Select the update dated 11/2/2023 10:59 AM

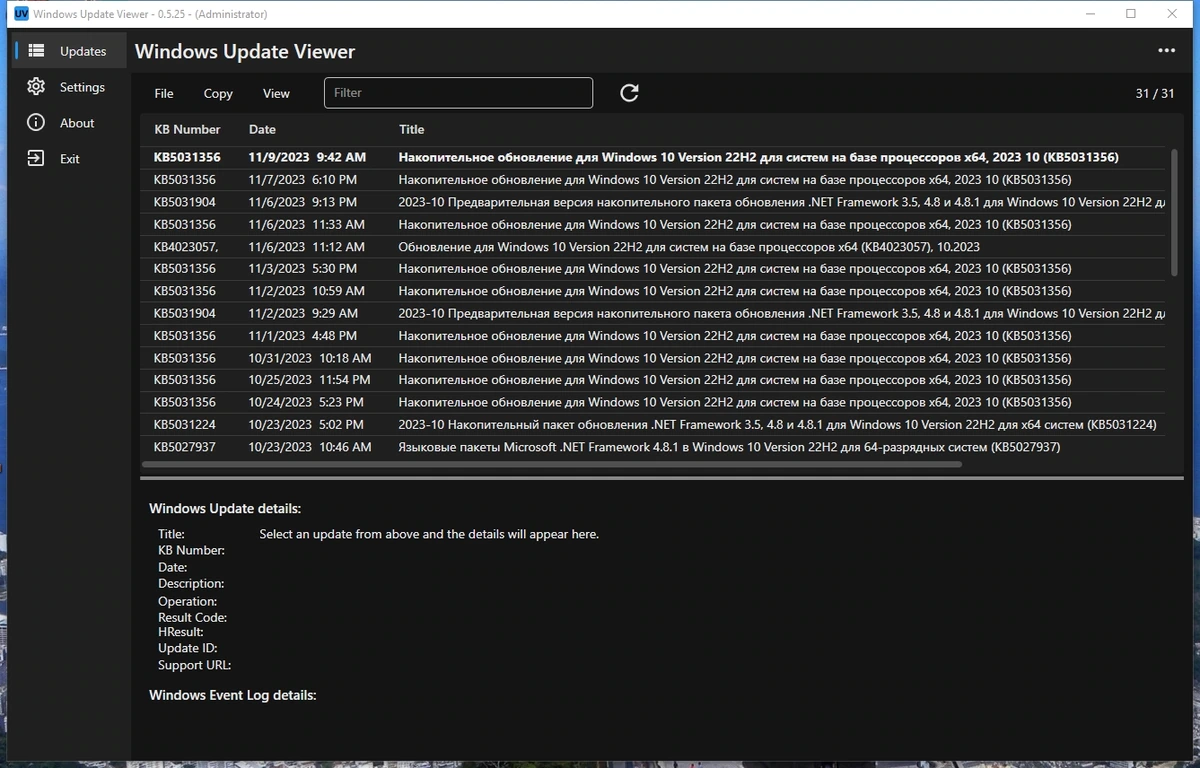(x=654, y=291)
